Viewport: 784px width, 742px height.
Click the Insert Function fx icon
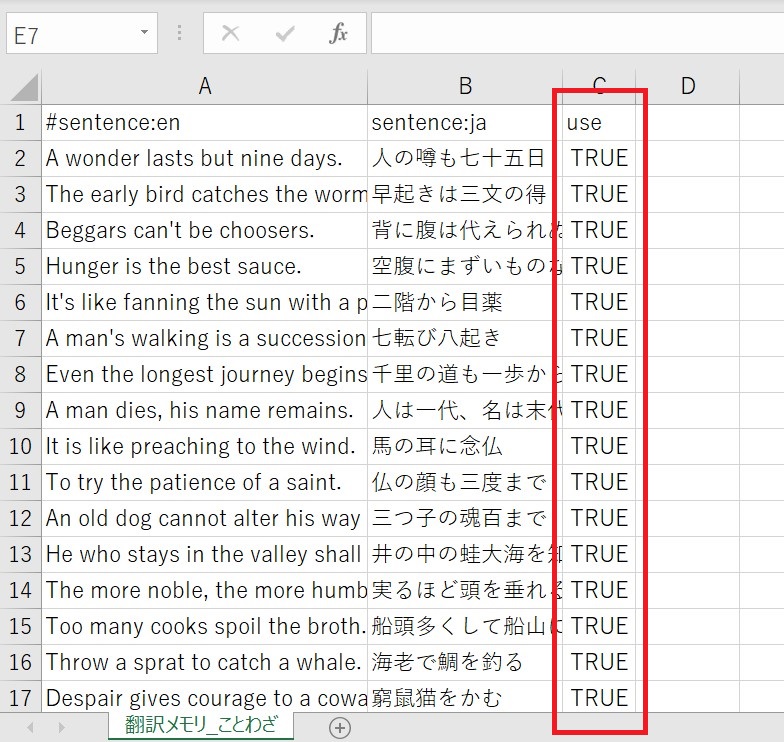coord(339,34)
